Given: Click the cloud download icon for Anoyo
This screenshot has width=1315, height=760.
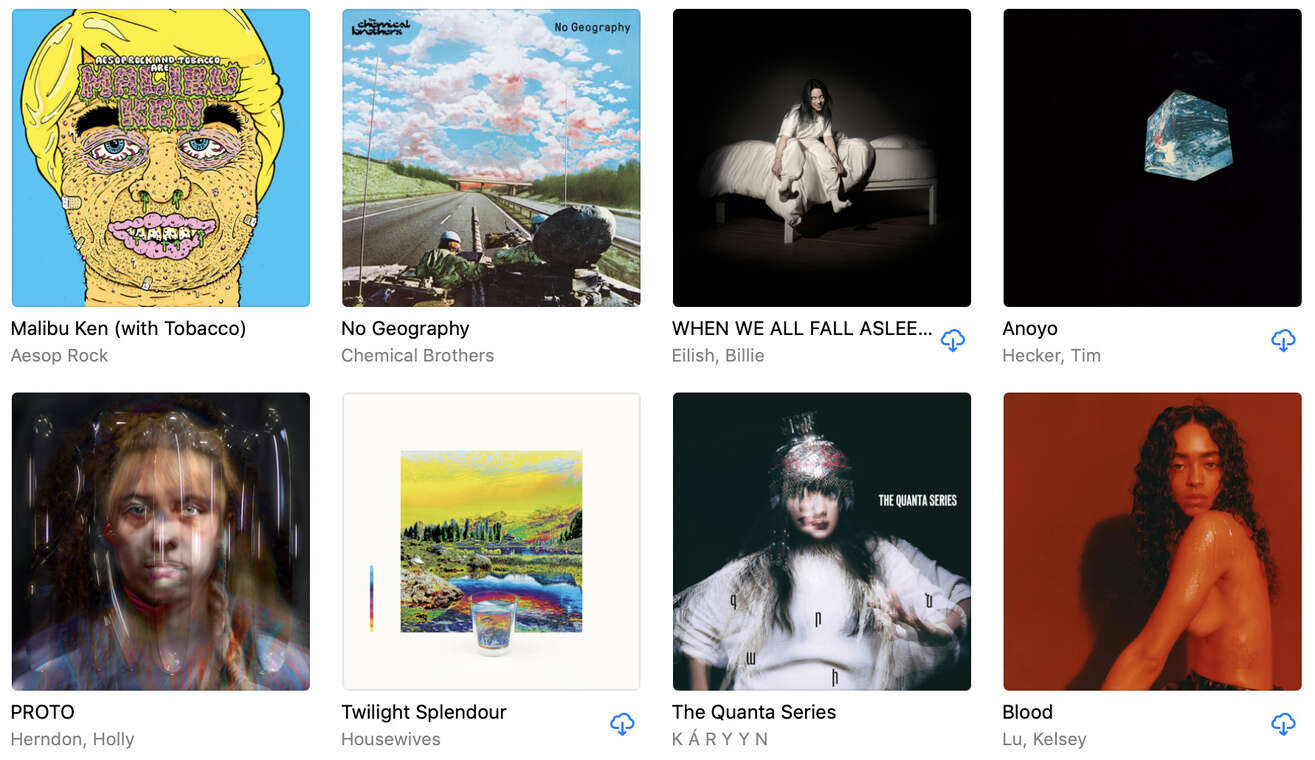Looking at the screenshot, I should [x=1283, y=341].
